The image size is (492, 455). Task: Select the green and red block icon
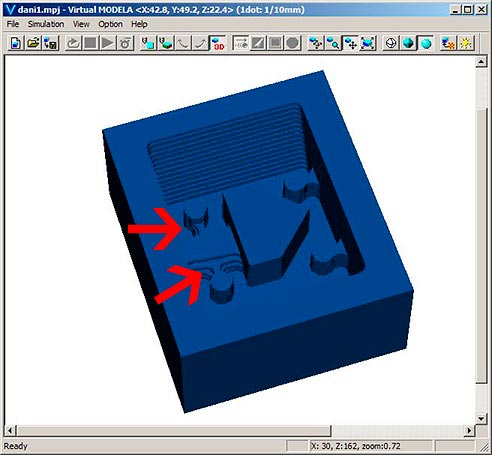pyautogui.click(x=165, y=43)
